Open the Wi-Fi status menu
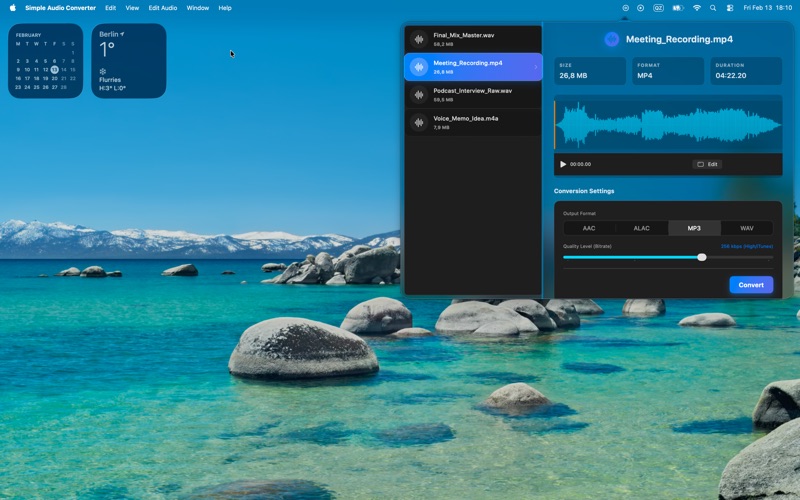The image size is (800, 500). click(x=696, y=8)
